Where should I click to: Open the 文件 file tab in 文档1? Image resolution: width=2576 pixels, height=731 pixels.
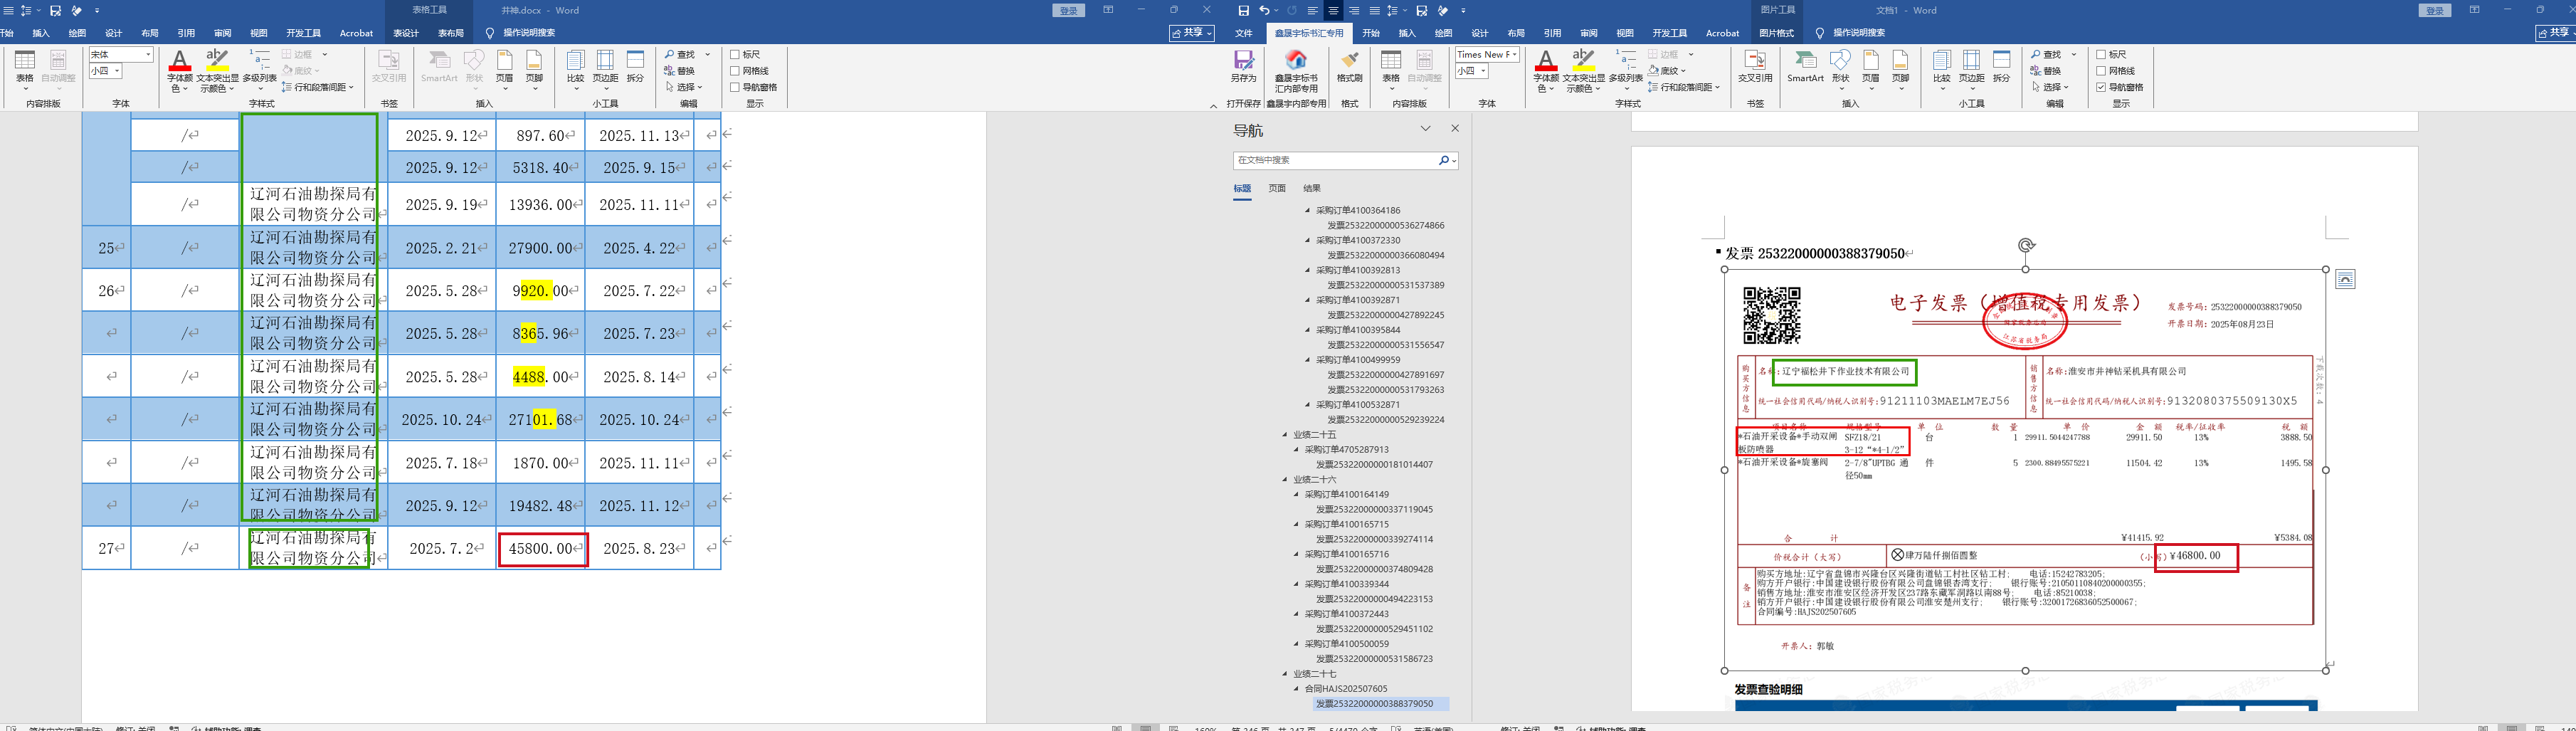click(x=1243, y=33)
